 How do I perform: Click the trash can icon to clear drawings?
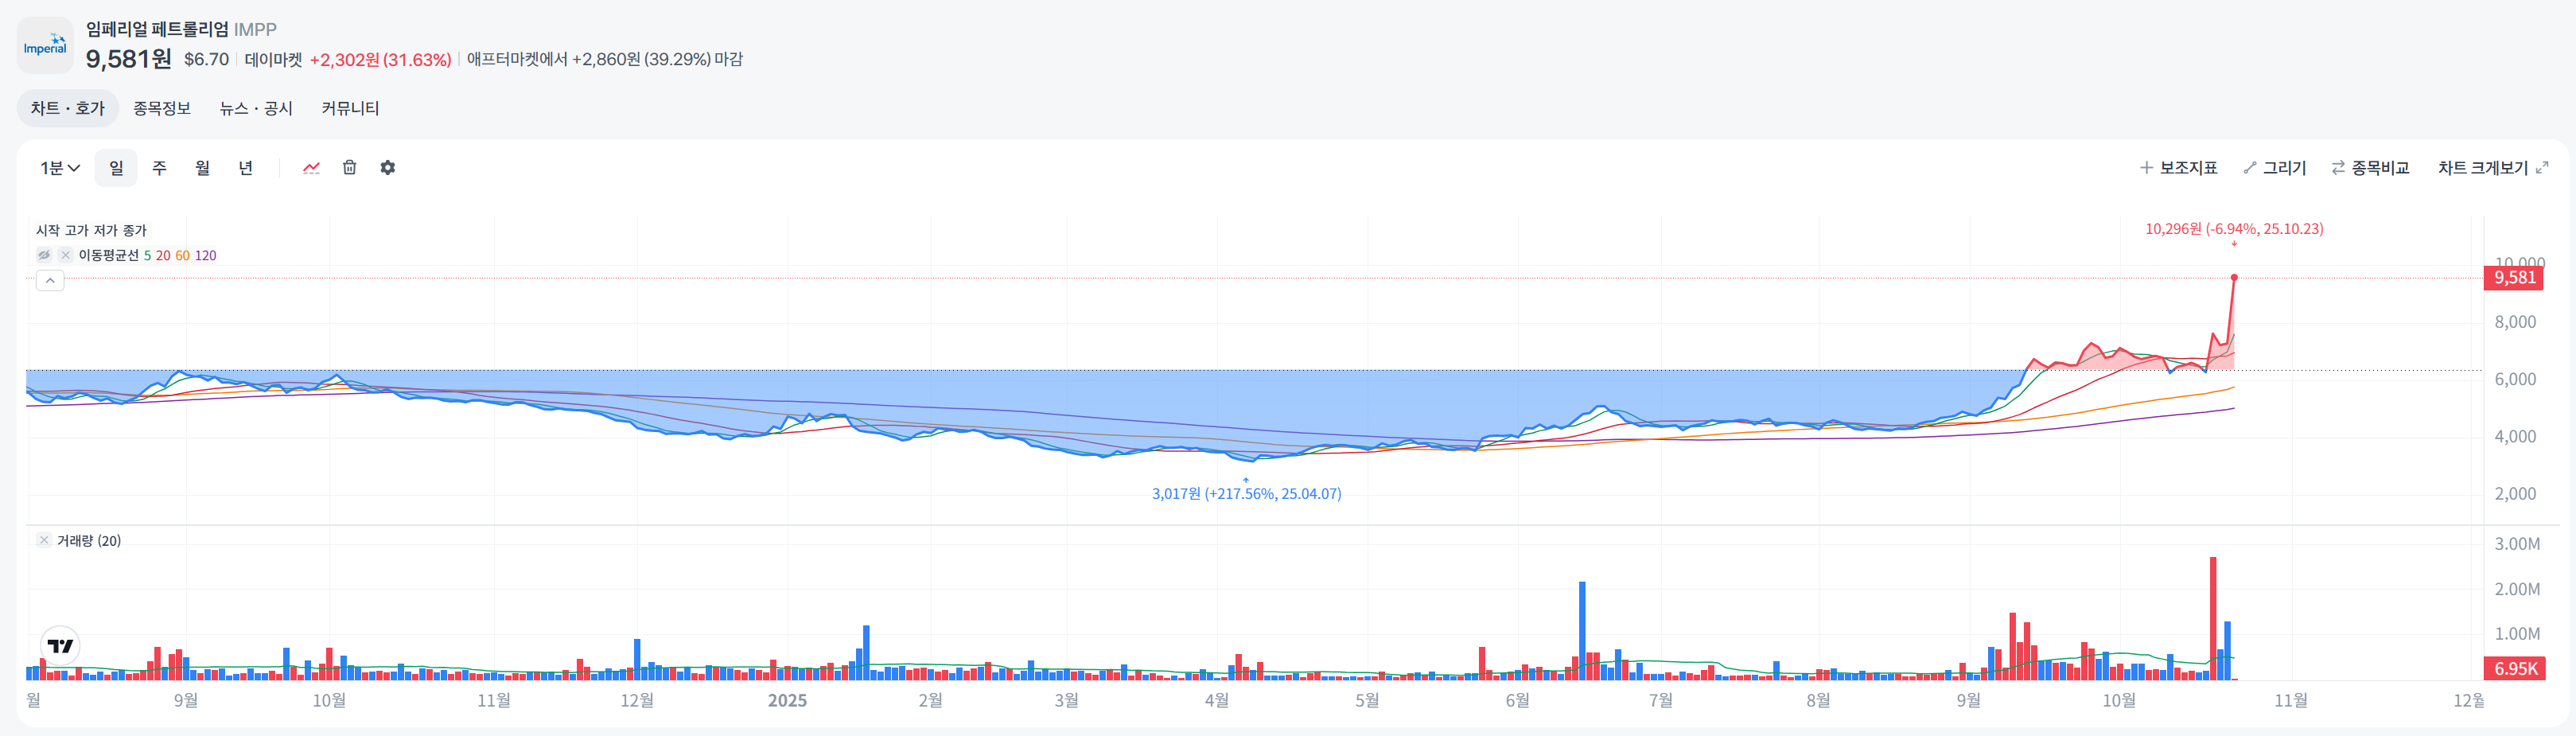pyautogui.click(x=349, y=168)
